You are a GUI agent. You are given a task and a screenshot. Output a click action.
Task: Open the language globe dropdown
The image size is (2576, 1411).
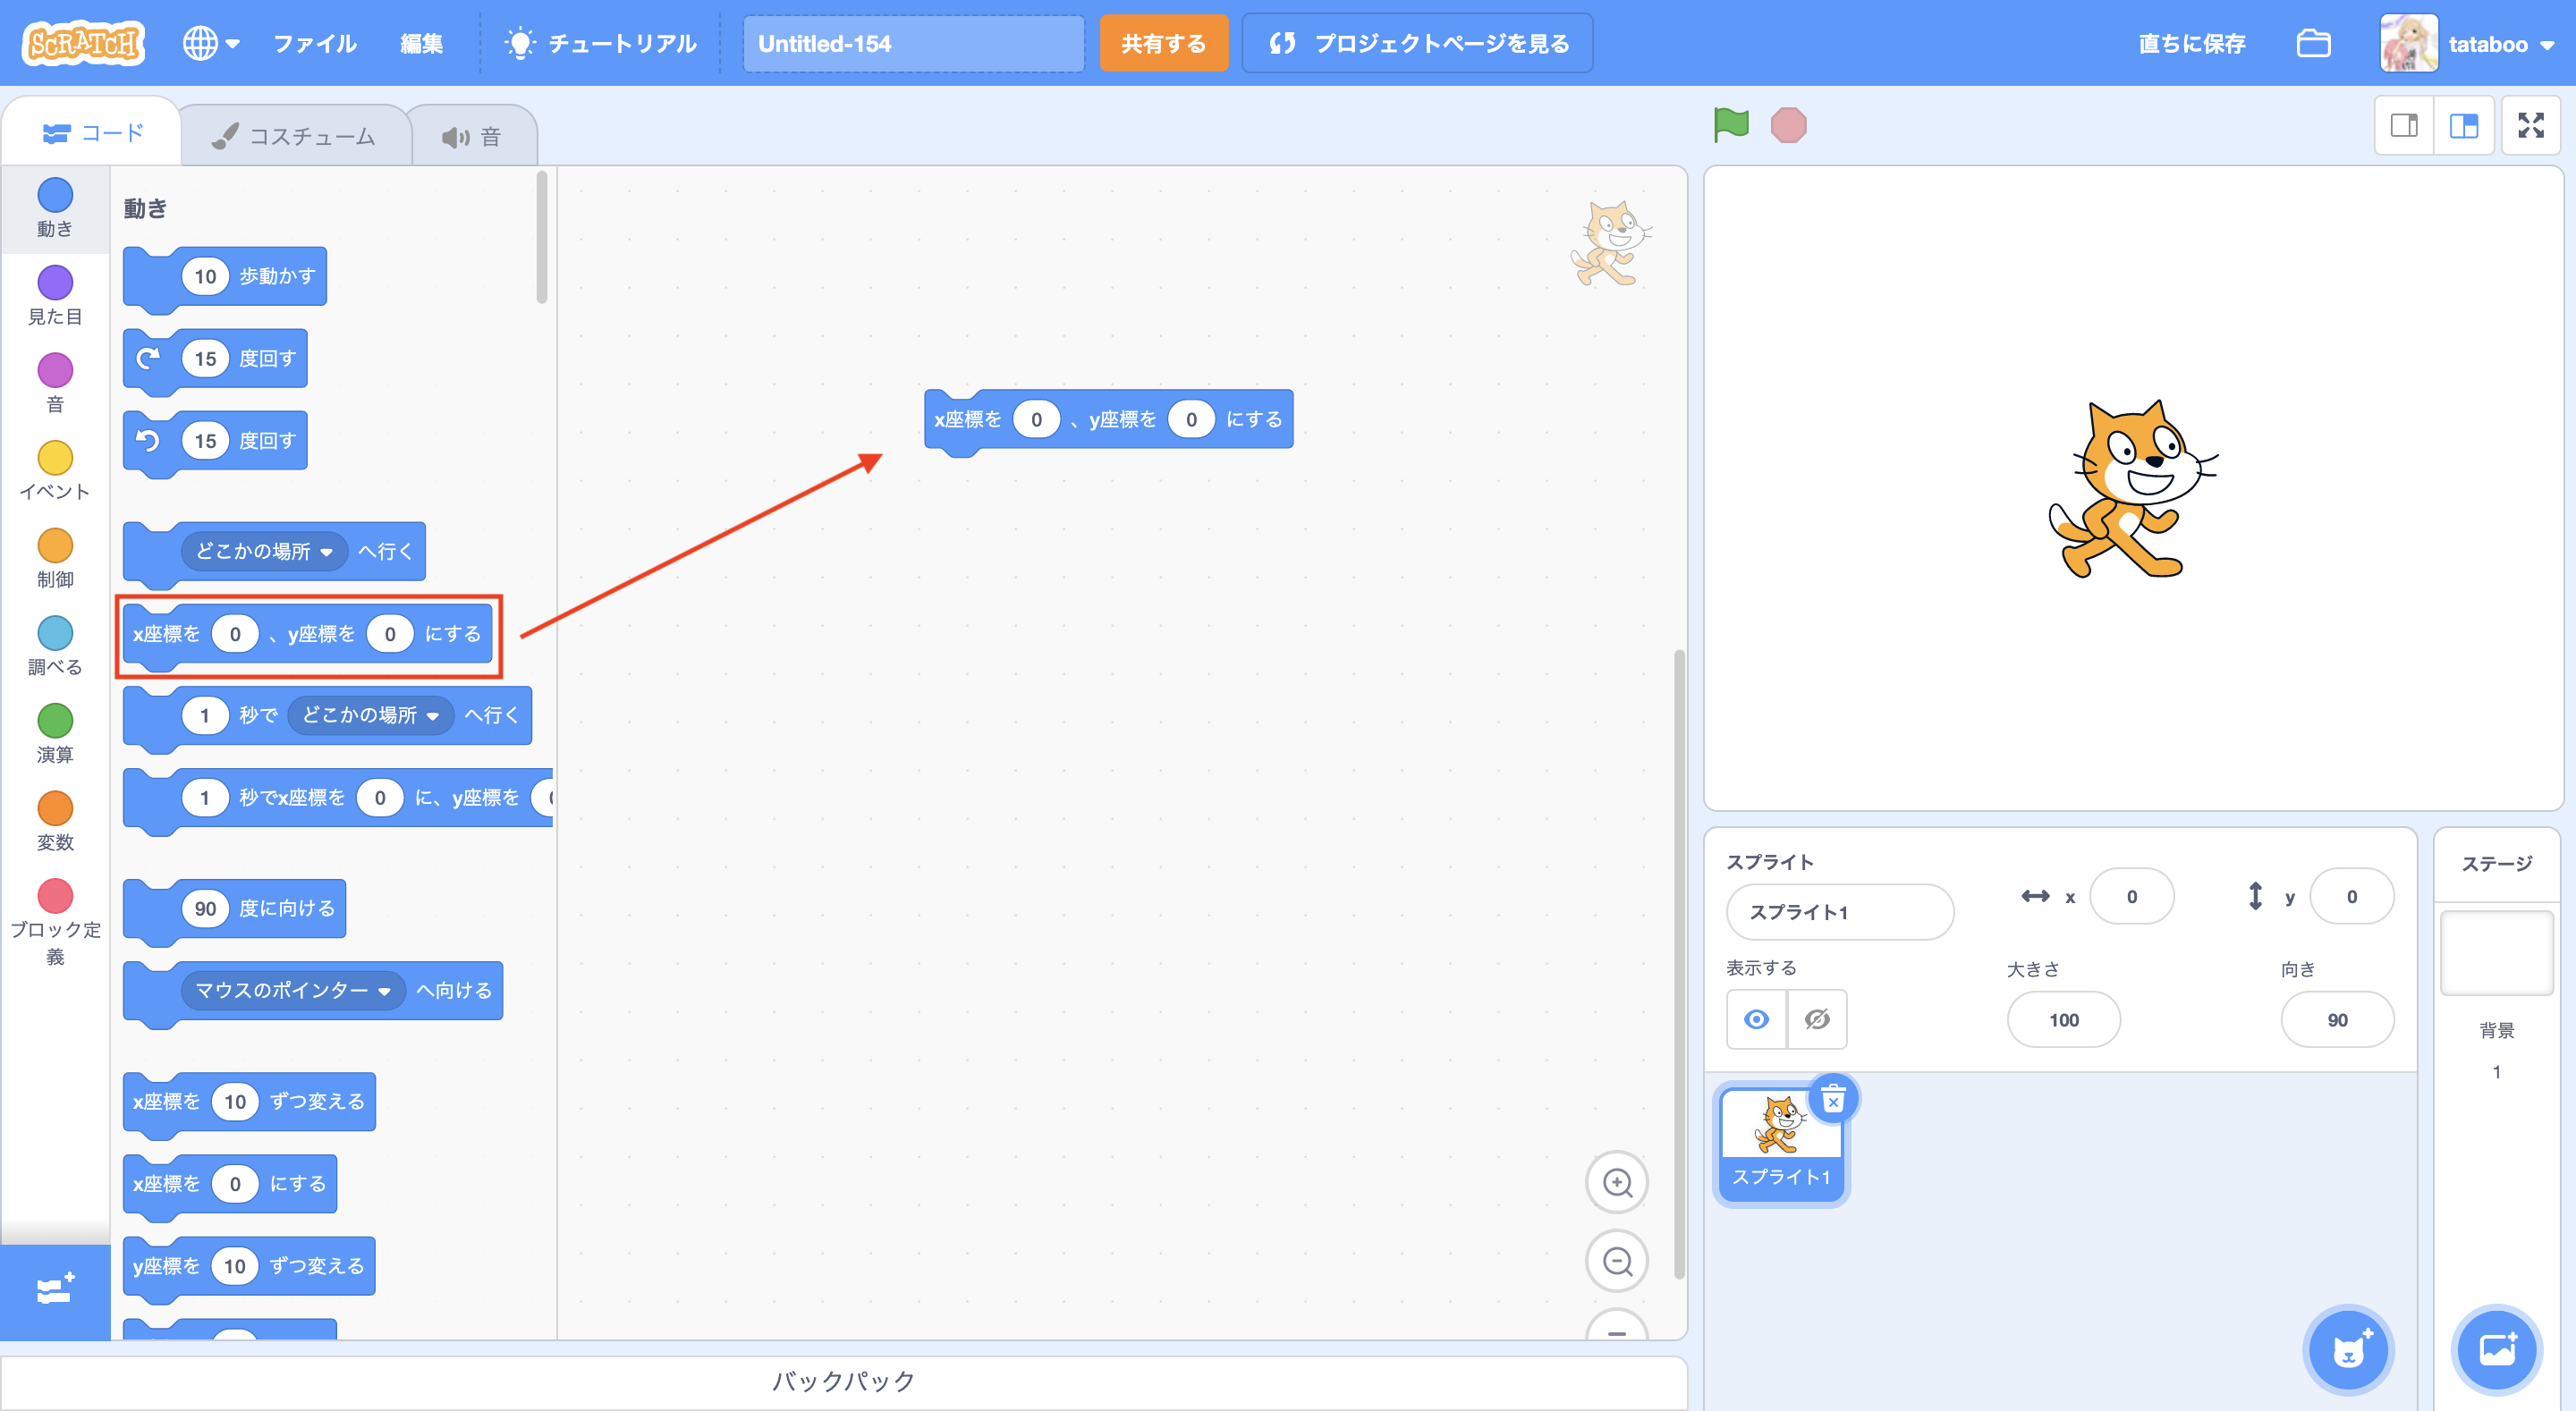(x=210, y=44)
